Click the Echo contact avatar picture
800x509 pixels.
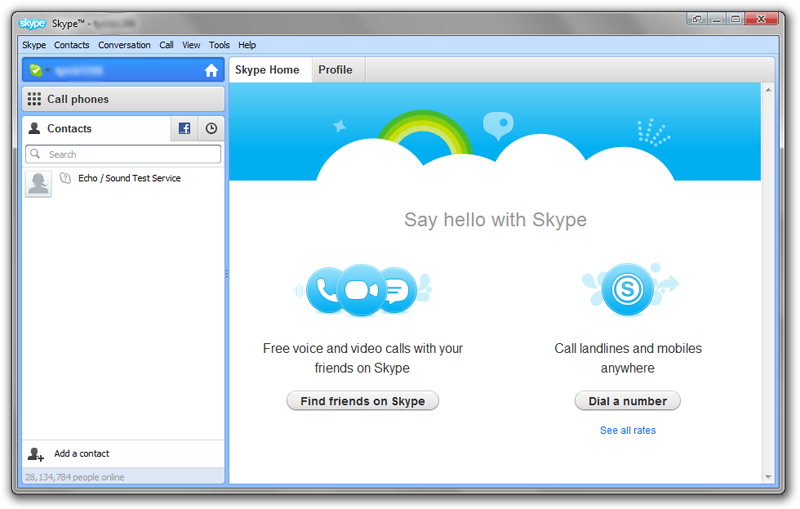[39, 184]
